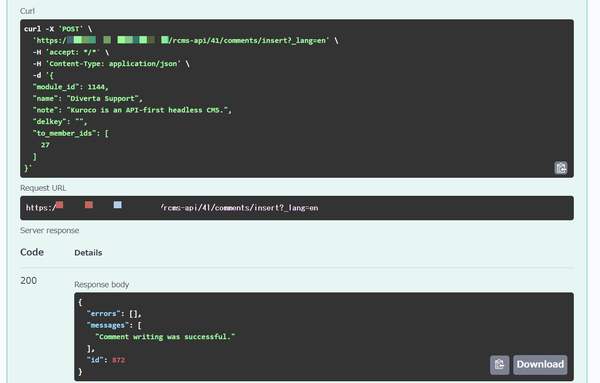
Task: Copy the curl command to clipboard
Action: coord(561,168)
